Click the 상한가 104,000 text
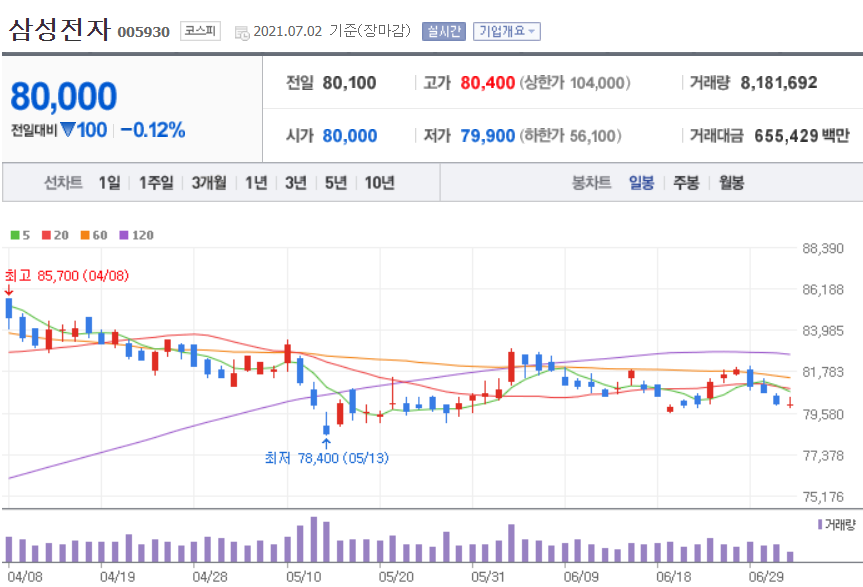 (575, 83)
